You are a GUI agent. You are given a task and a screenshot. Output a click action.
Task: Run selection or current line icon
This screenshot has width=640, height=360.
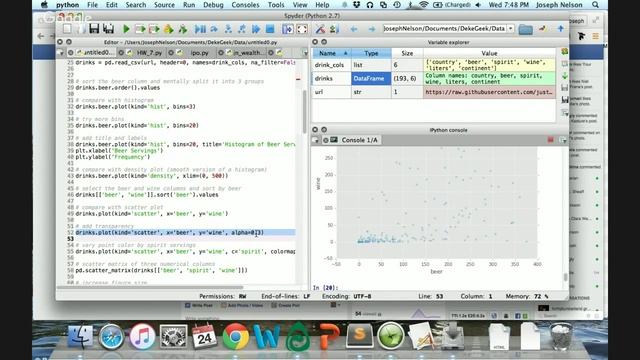tap(169, 29)
